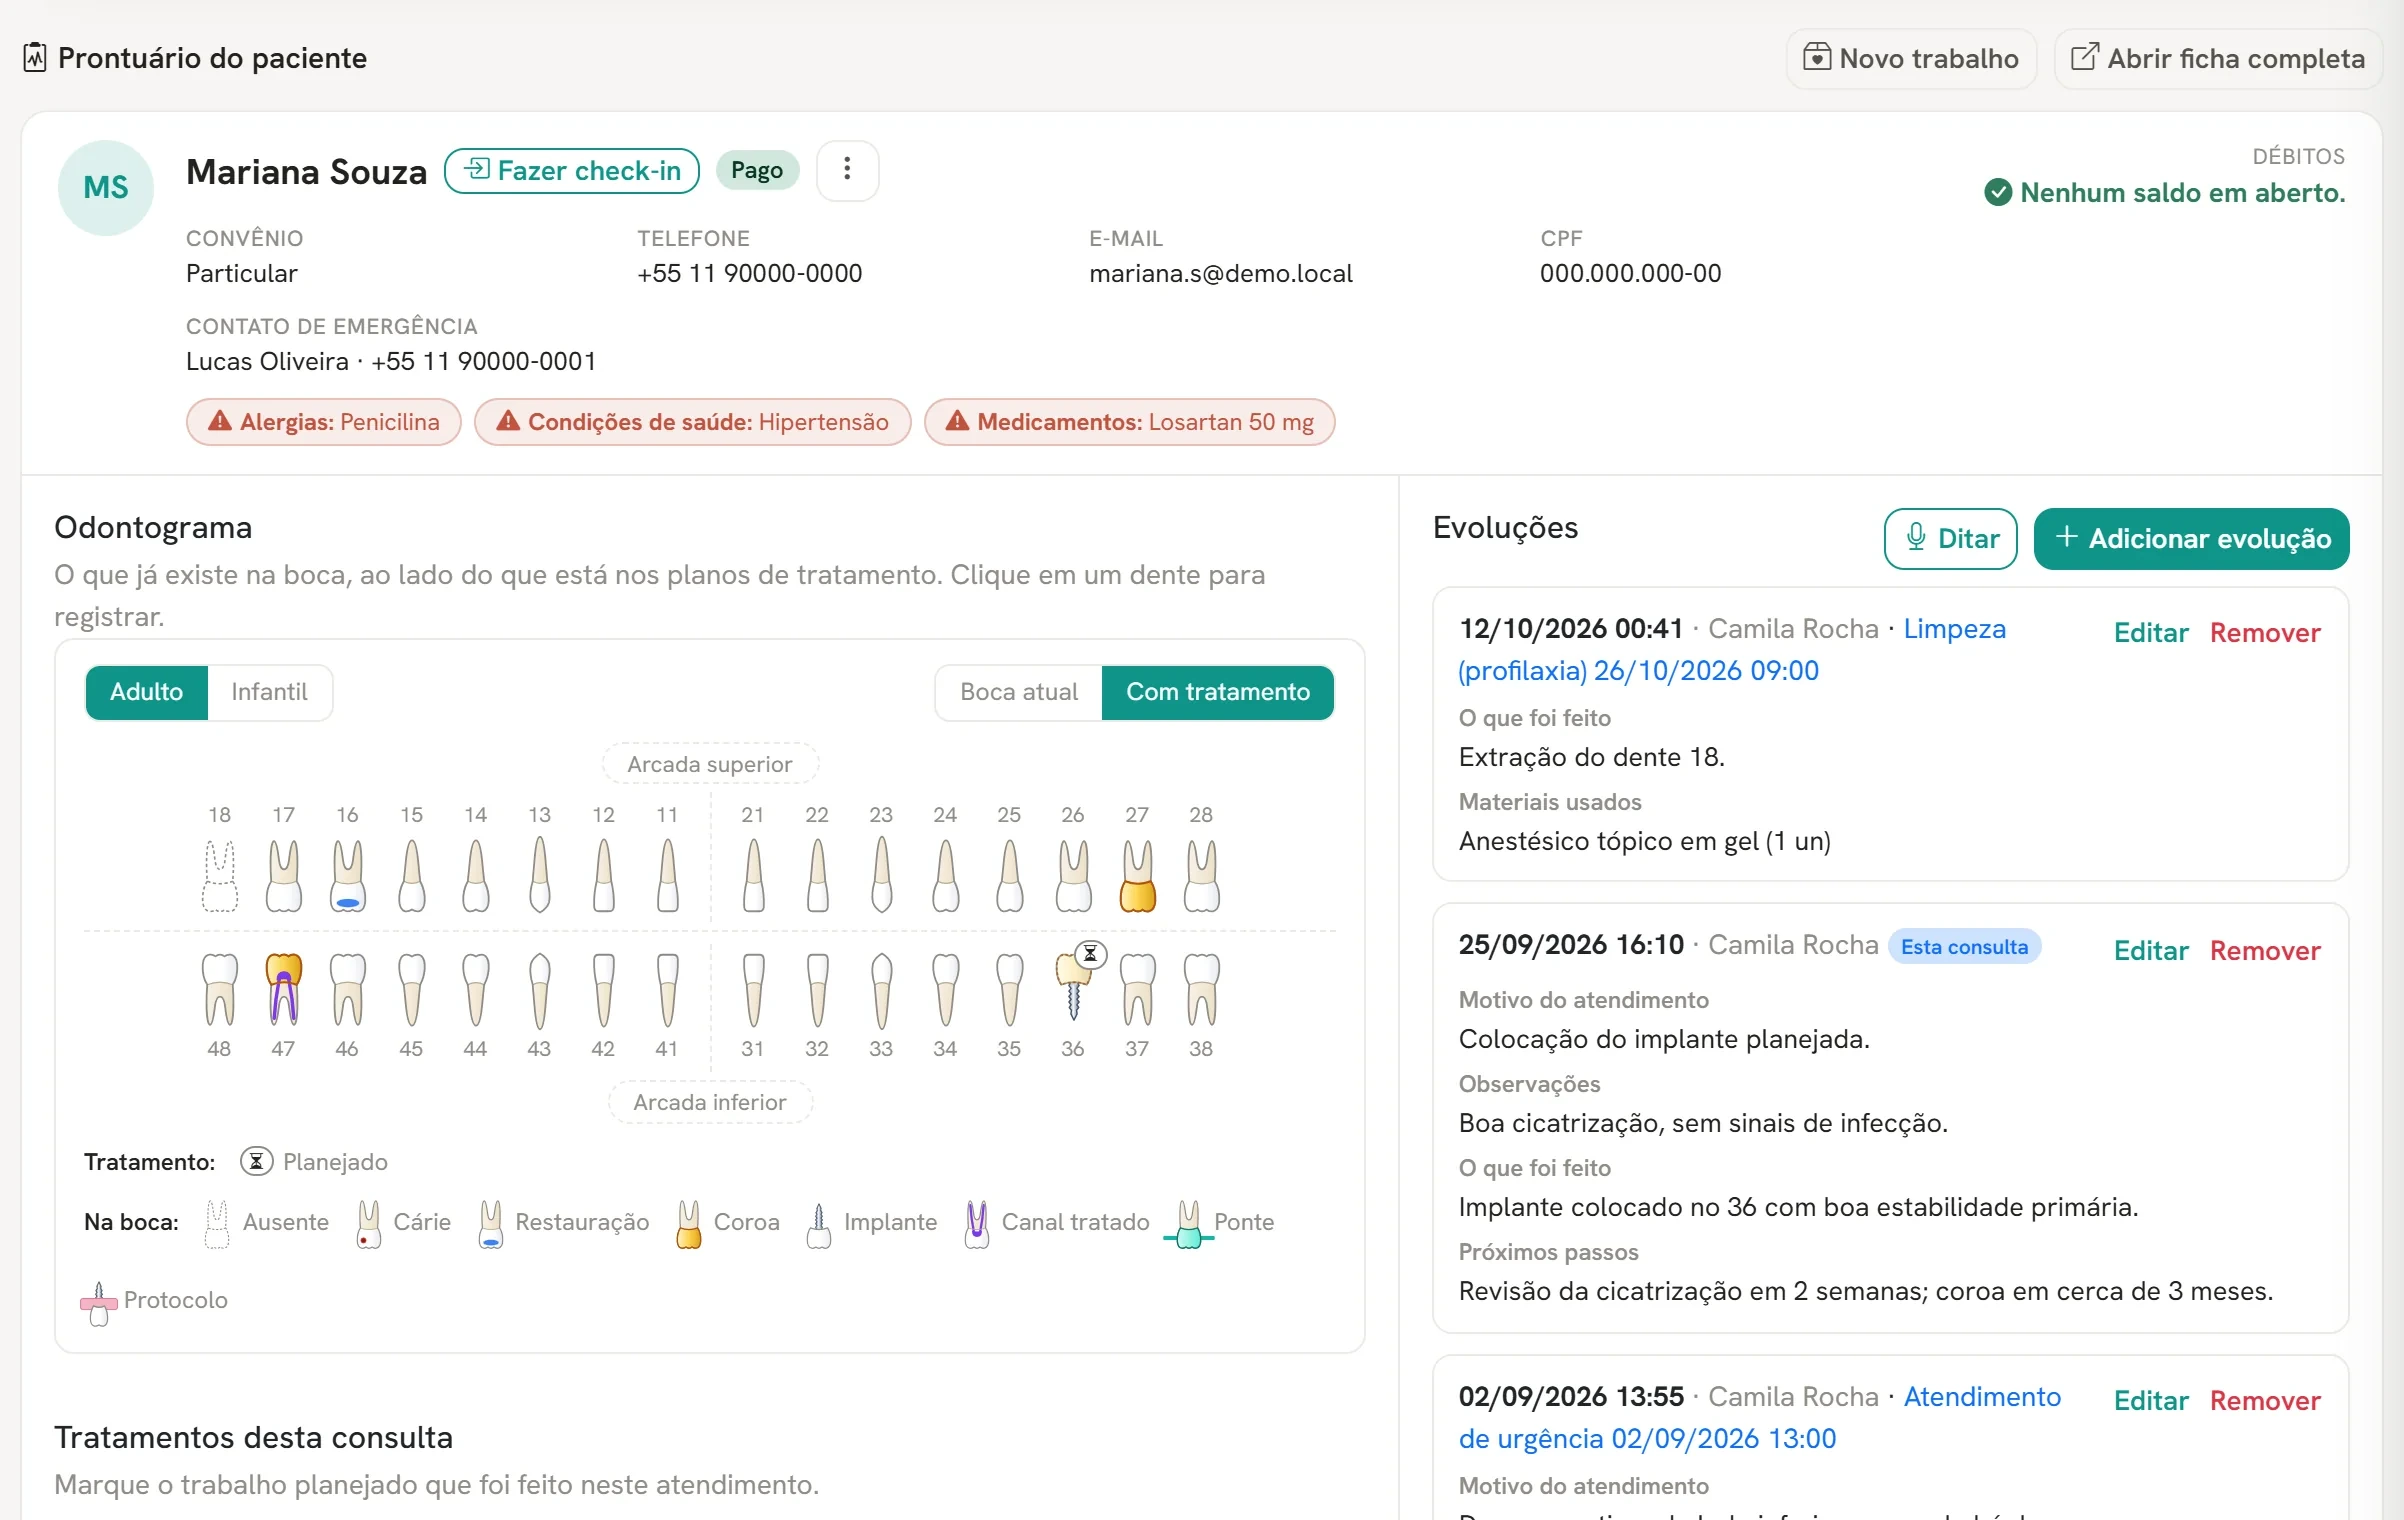Image resolution: width=2404 pixels, height=1520 pixels.
Task: Remove the 12/10/2026 evolution entry
Action: click(x=2265, y=633)
